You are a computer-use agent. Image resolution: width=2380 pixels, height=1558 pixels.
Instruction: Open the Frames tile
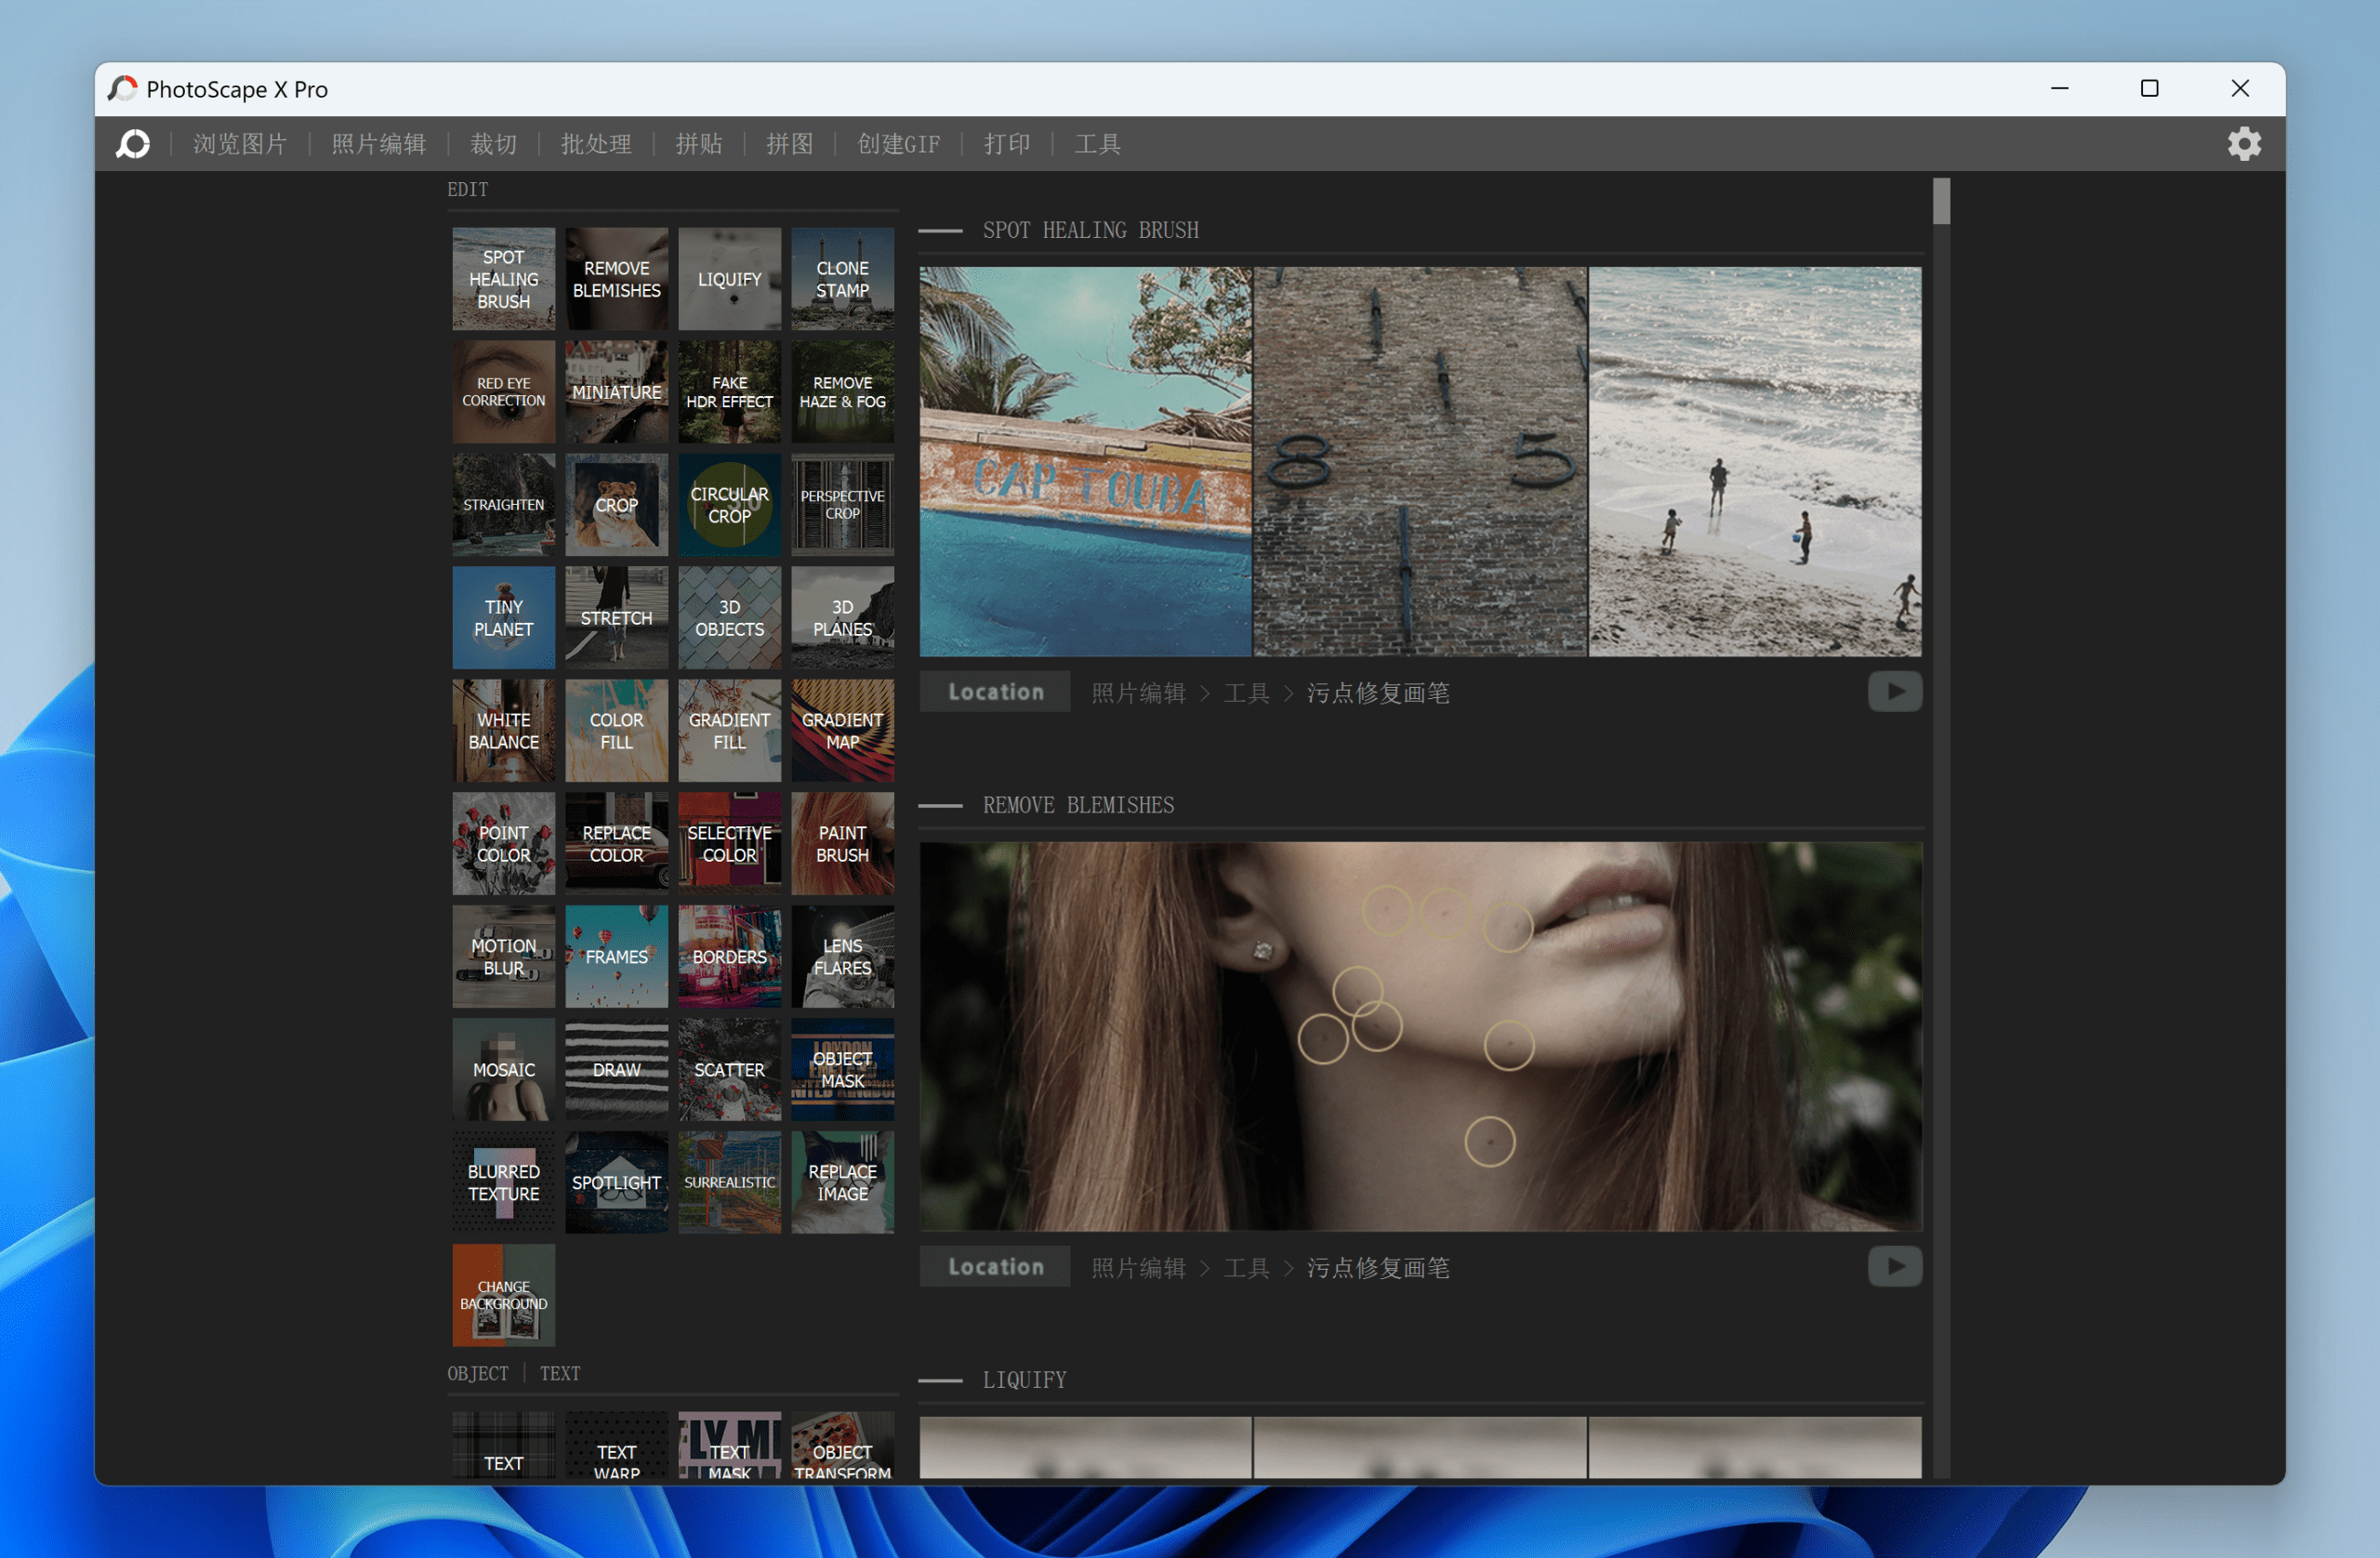pyautogui.click(x=616, y=957)
